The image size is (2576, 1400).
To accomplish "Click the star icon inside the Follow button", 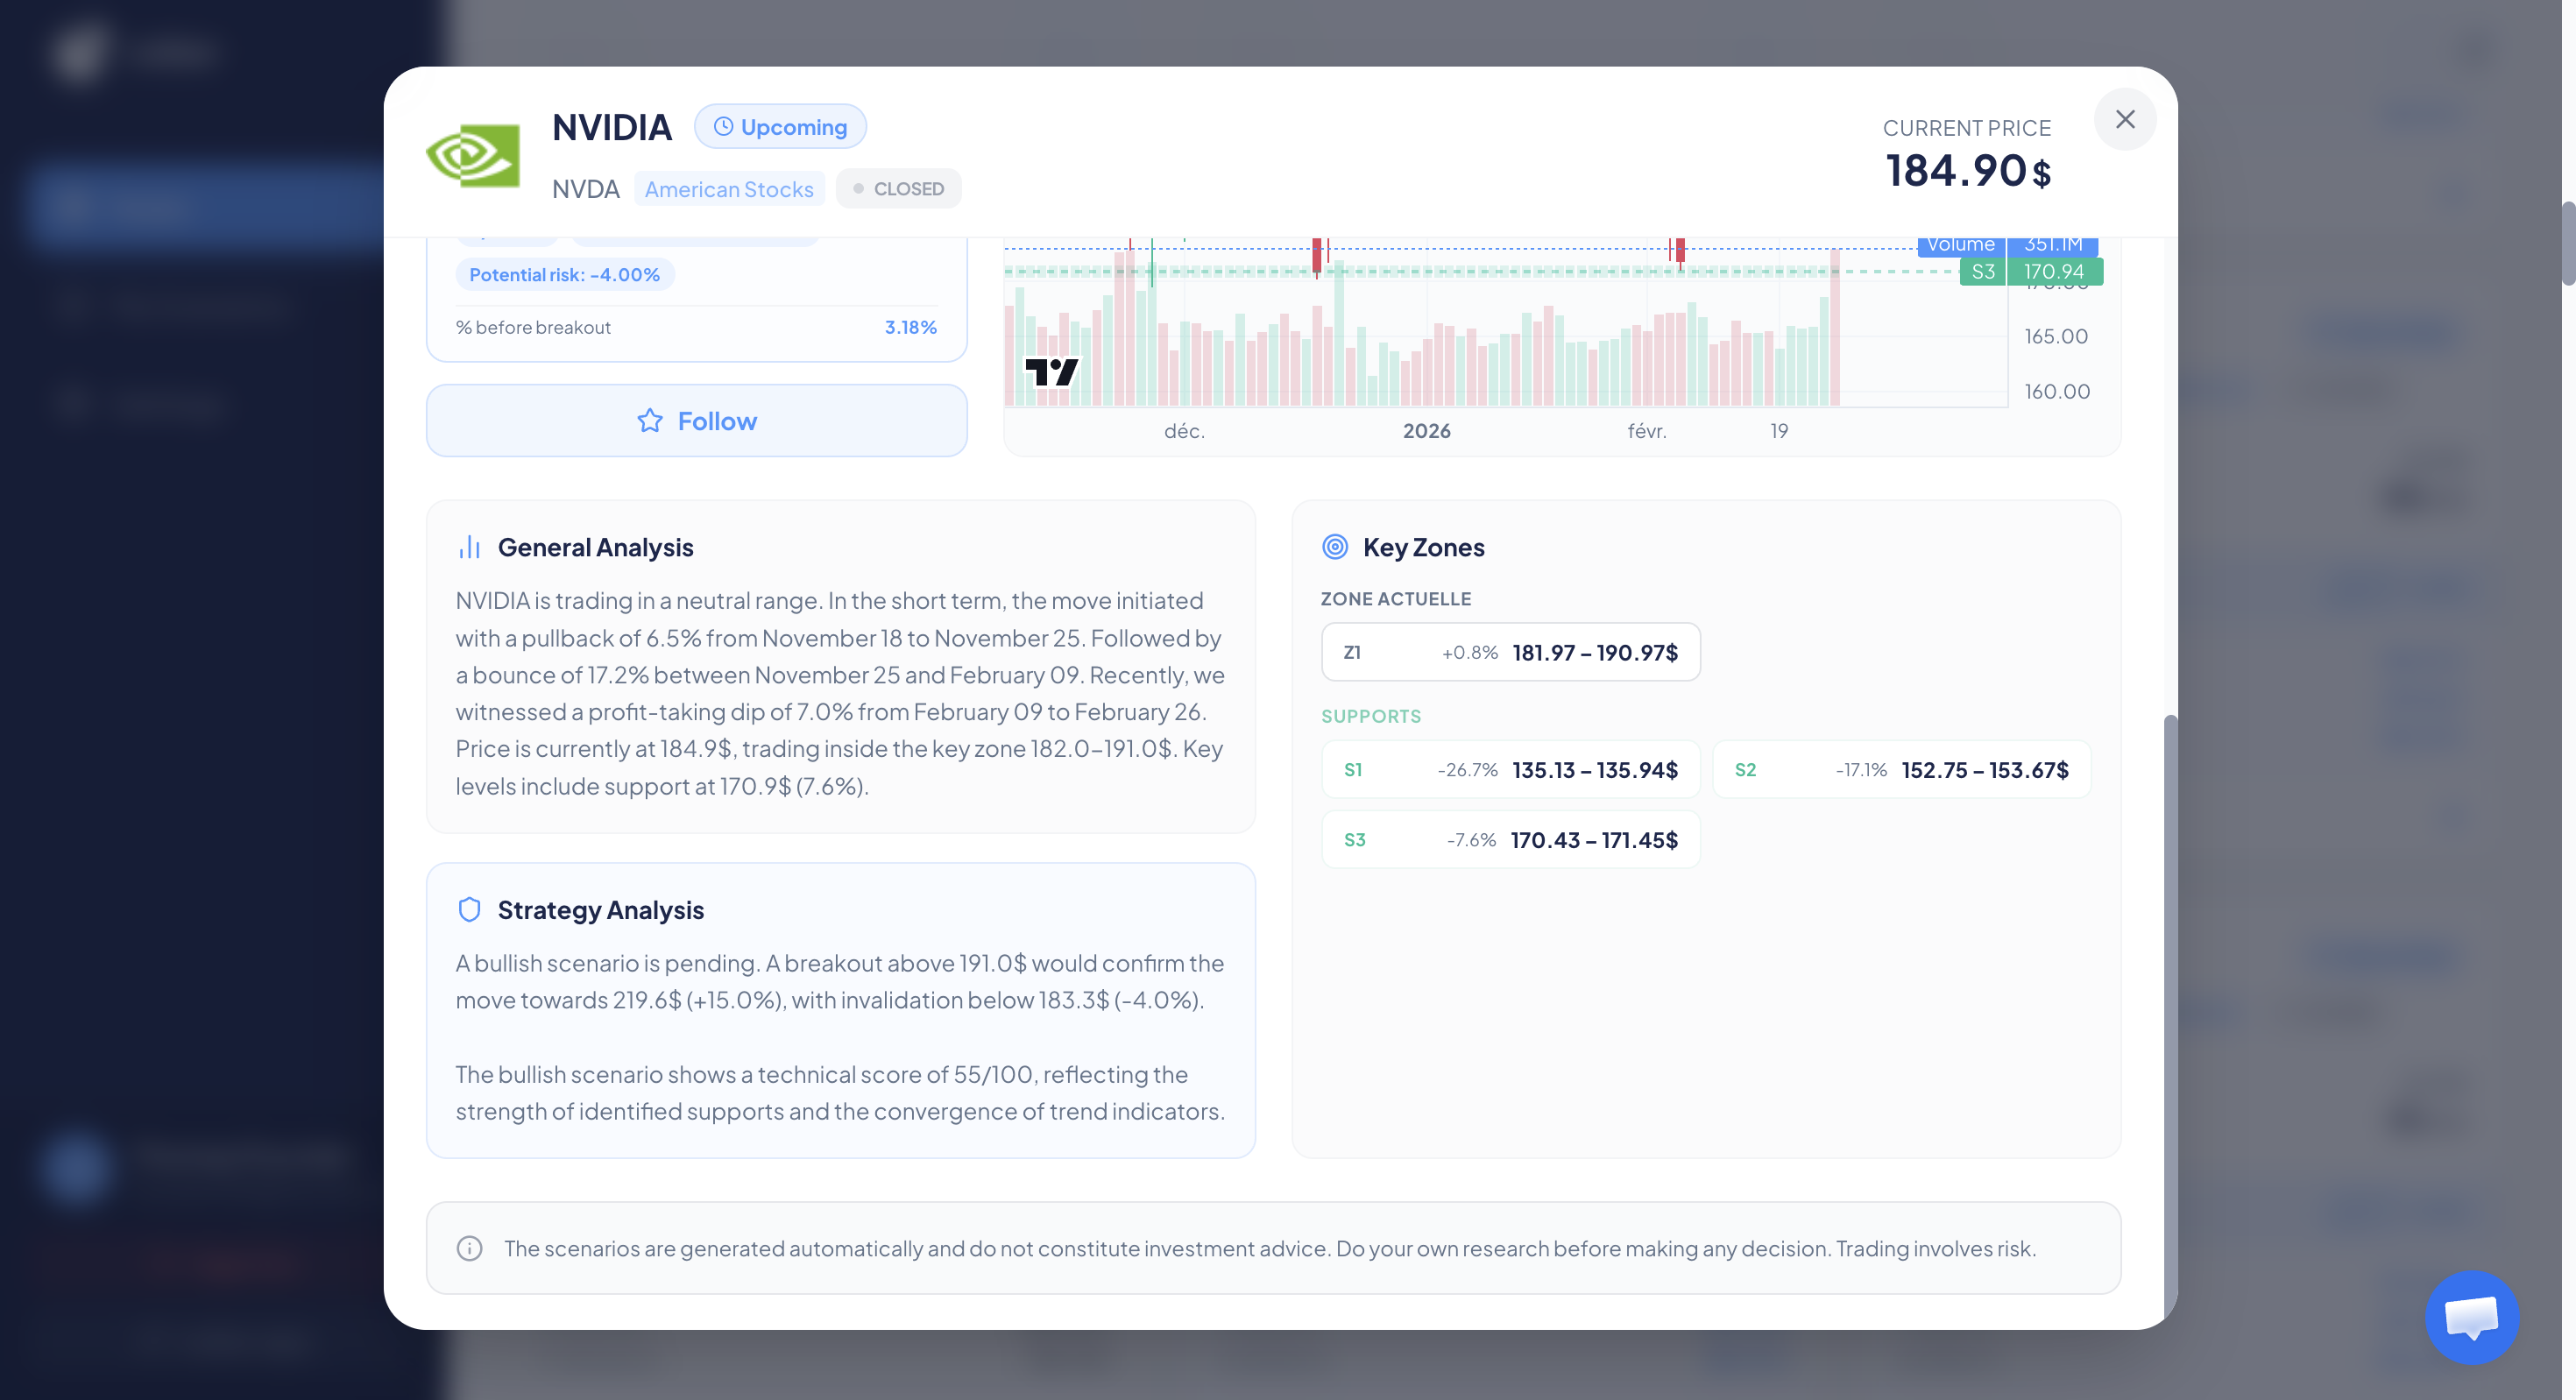I will click(x=649, y=420).
